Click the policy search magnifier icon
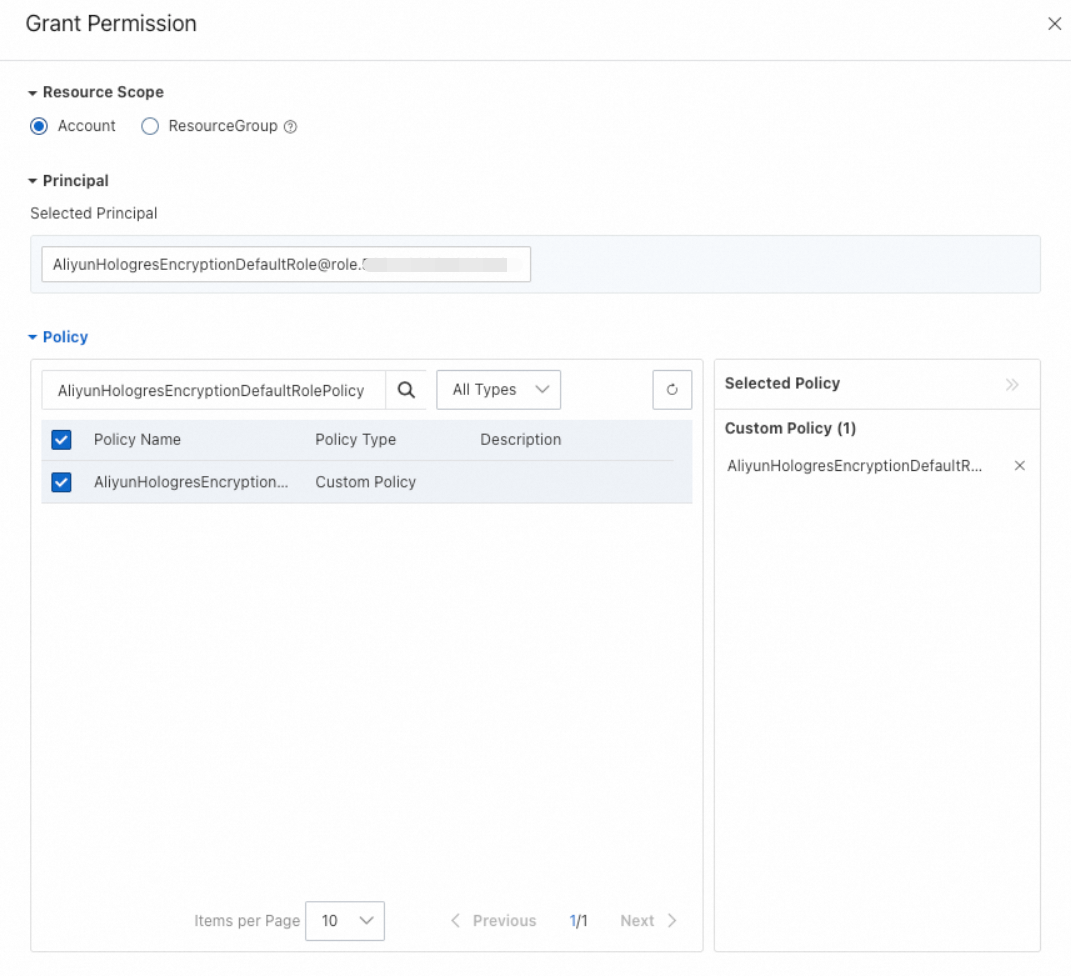Image resolution: width=1071 pixels, height=976 pixels. 406,390
